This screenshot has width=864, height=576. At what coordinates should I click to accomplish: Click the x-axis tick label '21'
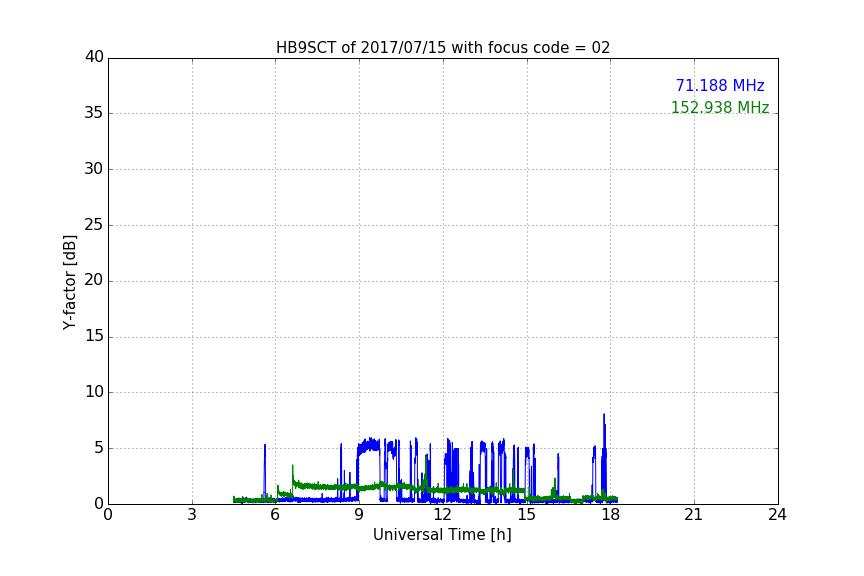[694, 515]
